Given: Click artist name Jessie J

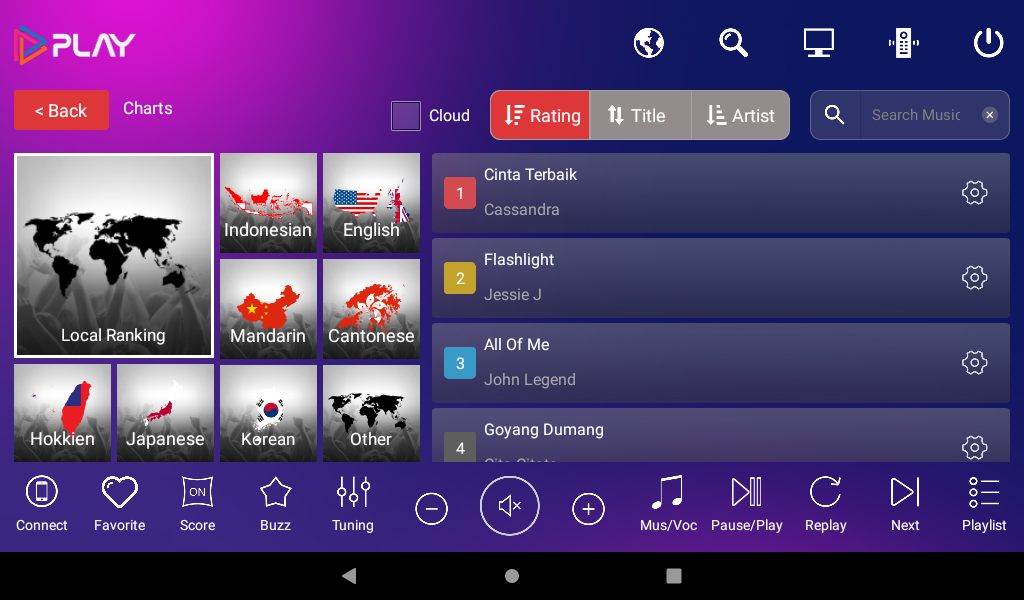Looking at the screenshot, I should (513, 294).
